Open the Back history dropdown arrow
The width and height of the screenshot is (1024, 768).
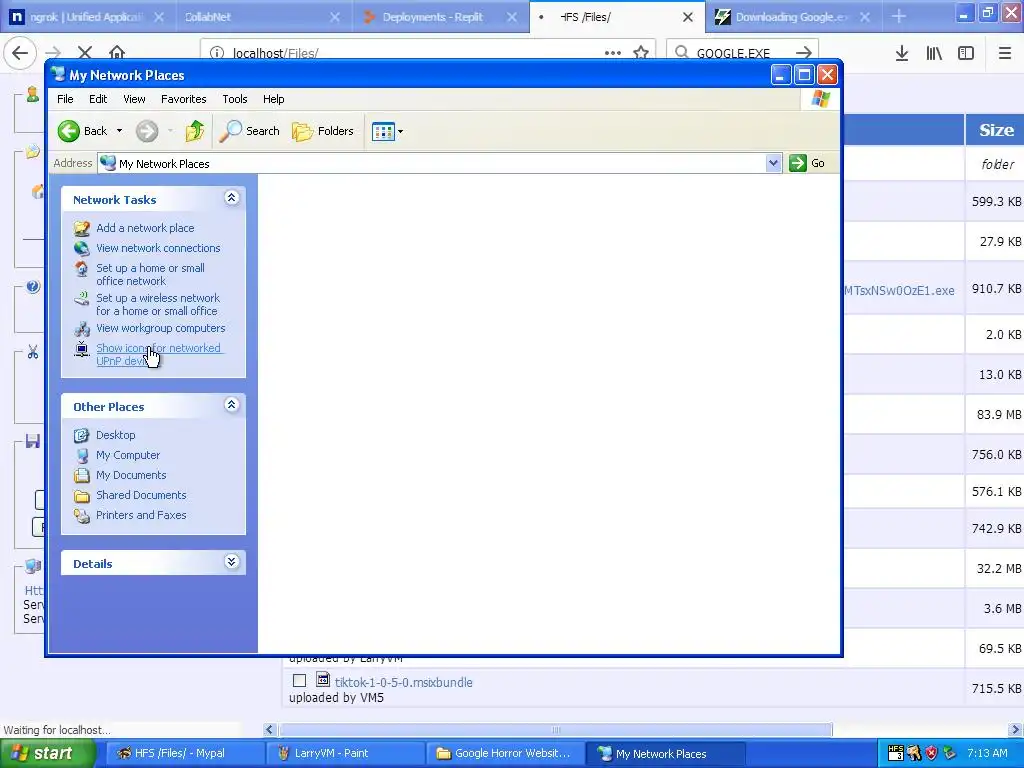(x=119, y=131)
